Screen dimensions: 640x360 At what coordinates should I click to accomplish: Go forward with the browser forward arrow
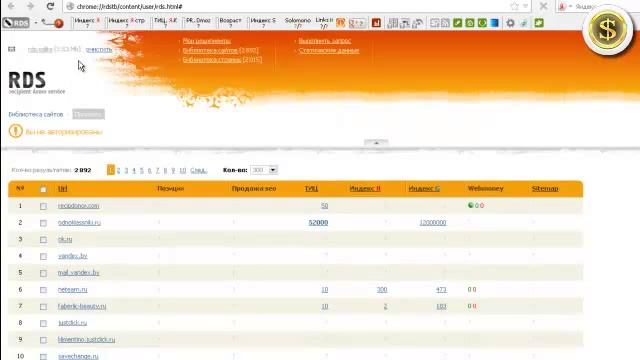[31, 6]
